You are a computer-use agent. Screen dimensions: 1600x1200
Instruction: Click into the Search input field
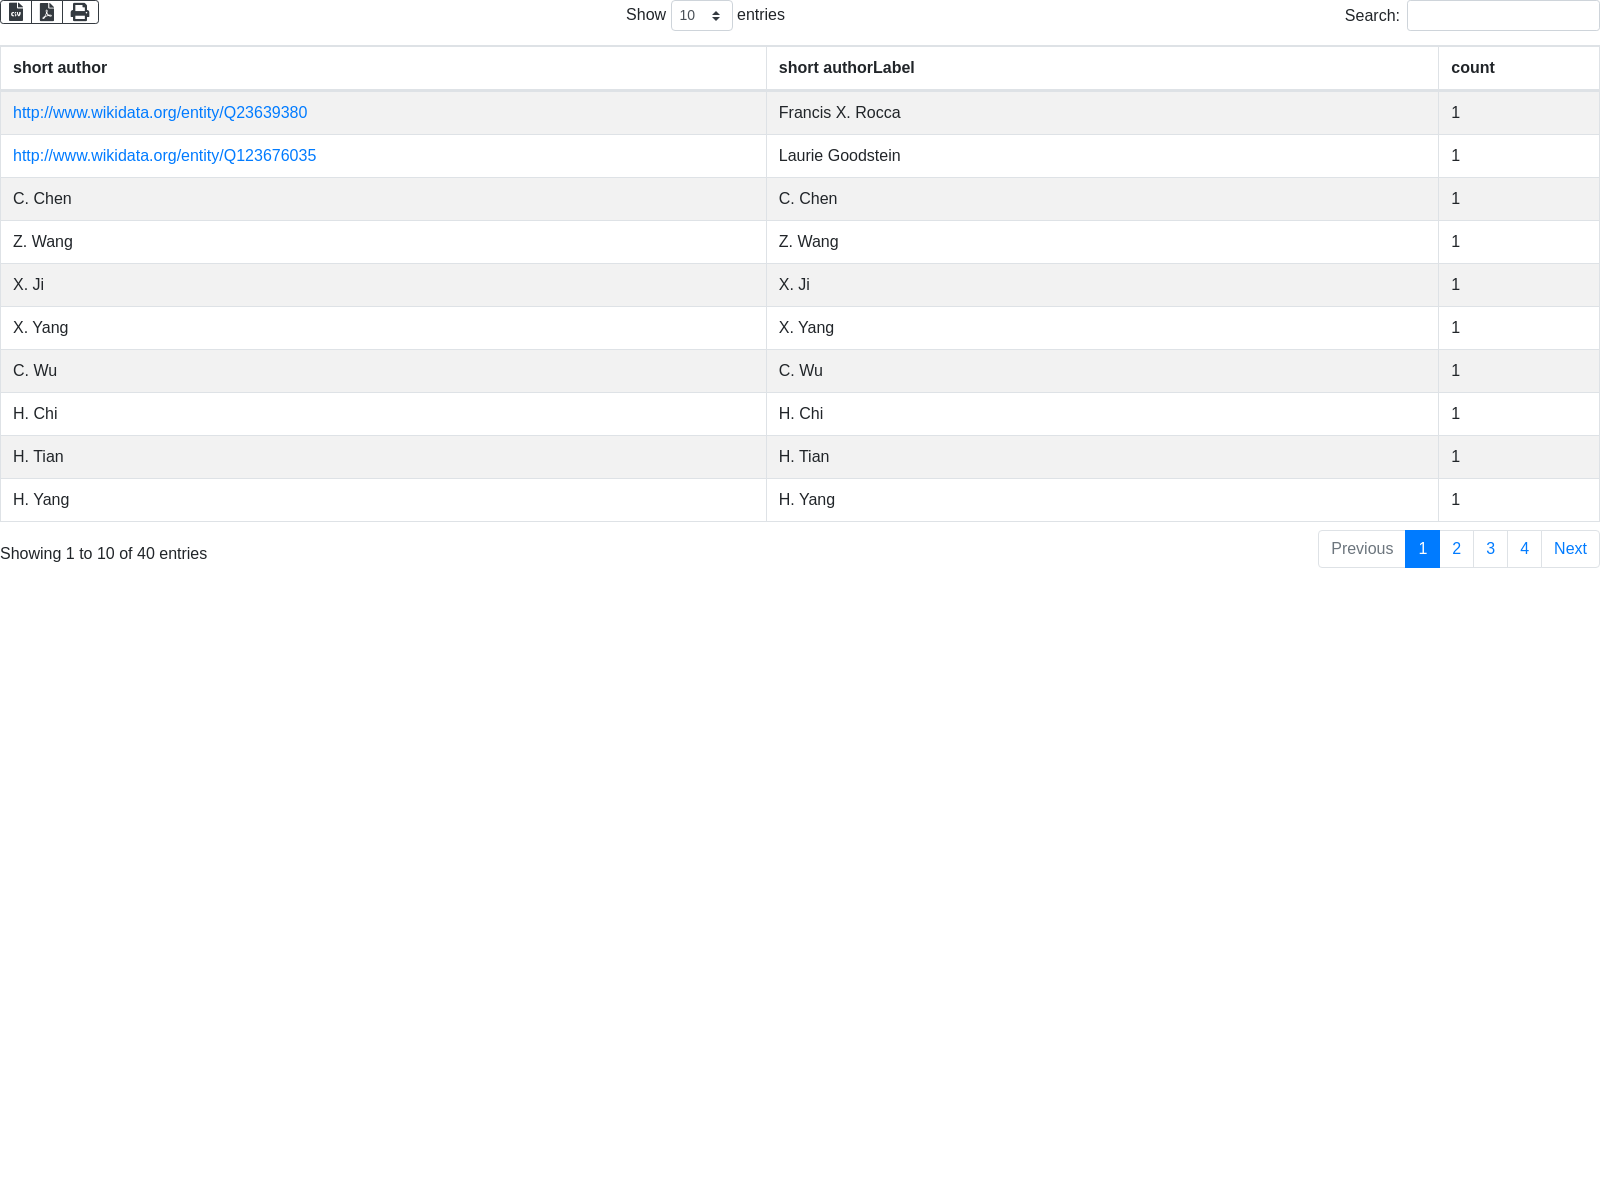coord(1502,16)
